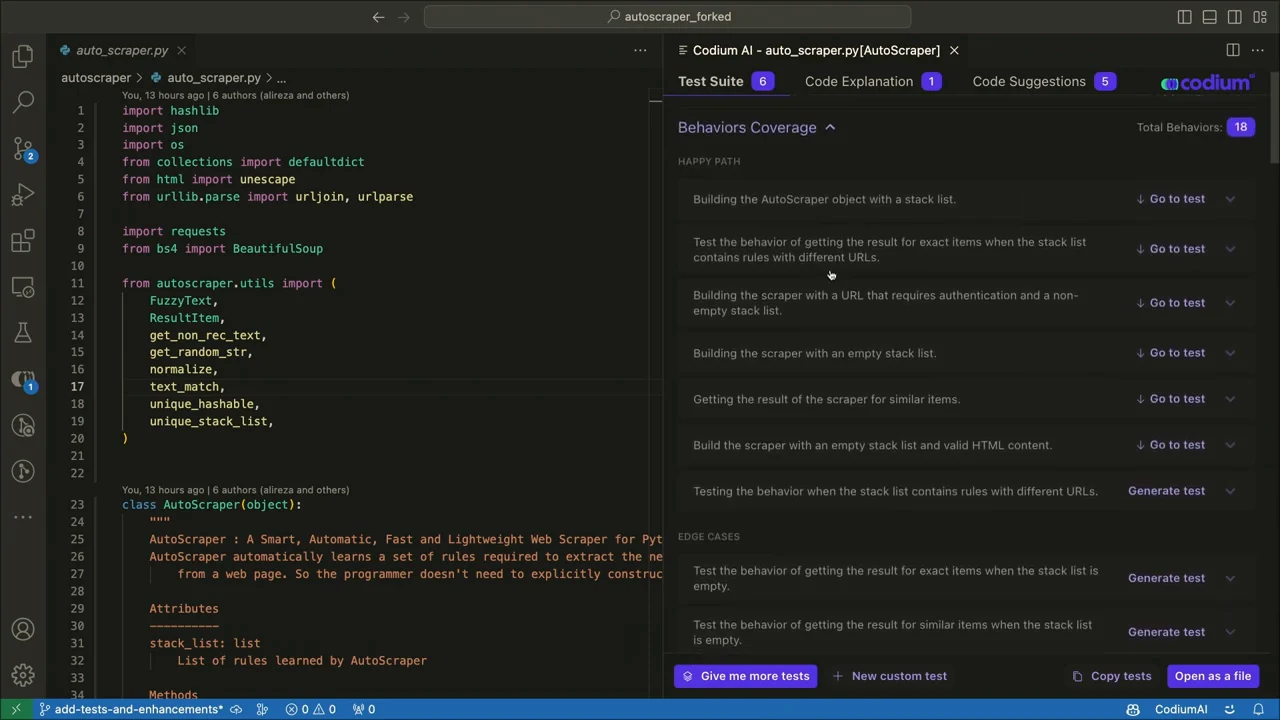This screenshot has height=720, width=1280.
Task: Toggle primary side bar layout icon
Action: click(x=1184, y=17)
